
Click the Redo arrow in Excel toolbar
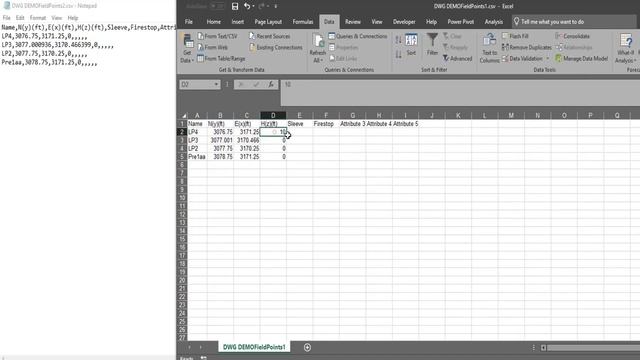(262, 6)
